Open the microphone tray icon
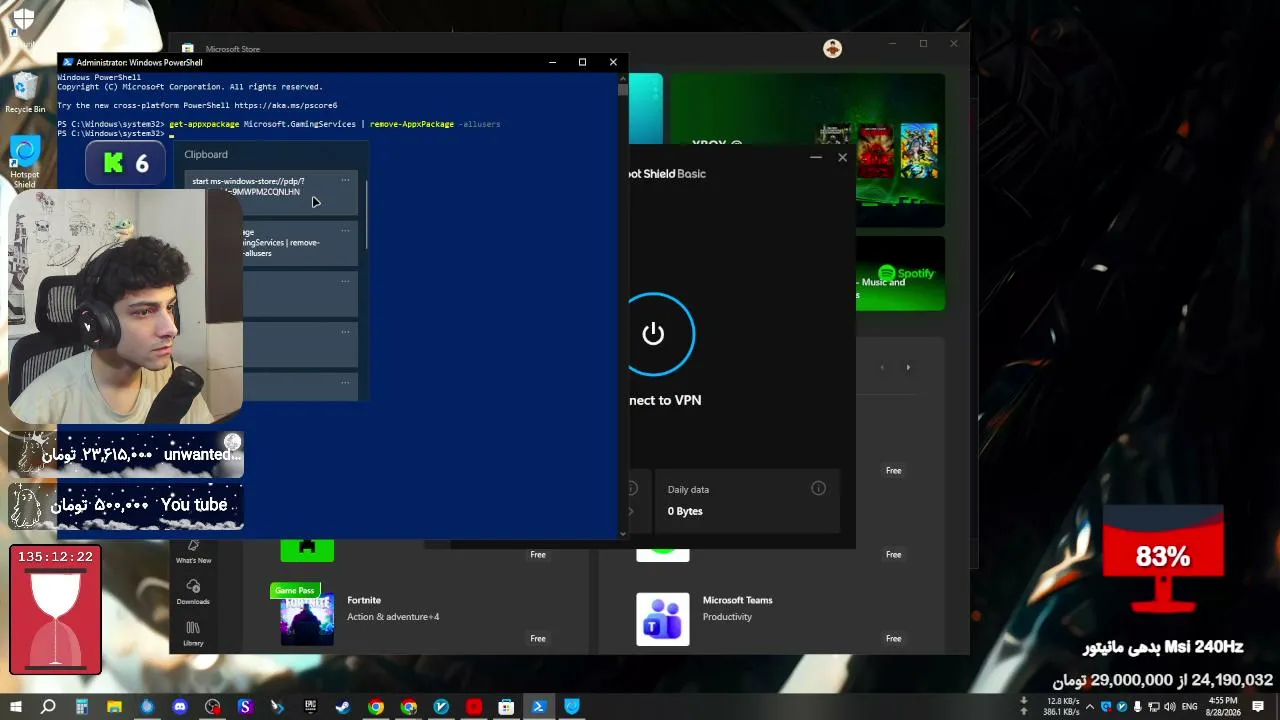Viewport: 1280px width, 720px height. click(1137, 707)
